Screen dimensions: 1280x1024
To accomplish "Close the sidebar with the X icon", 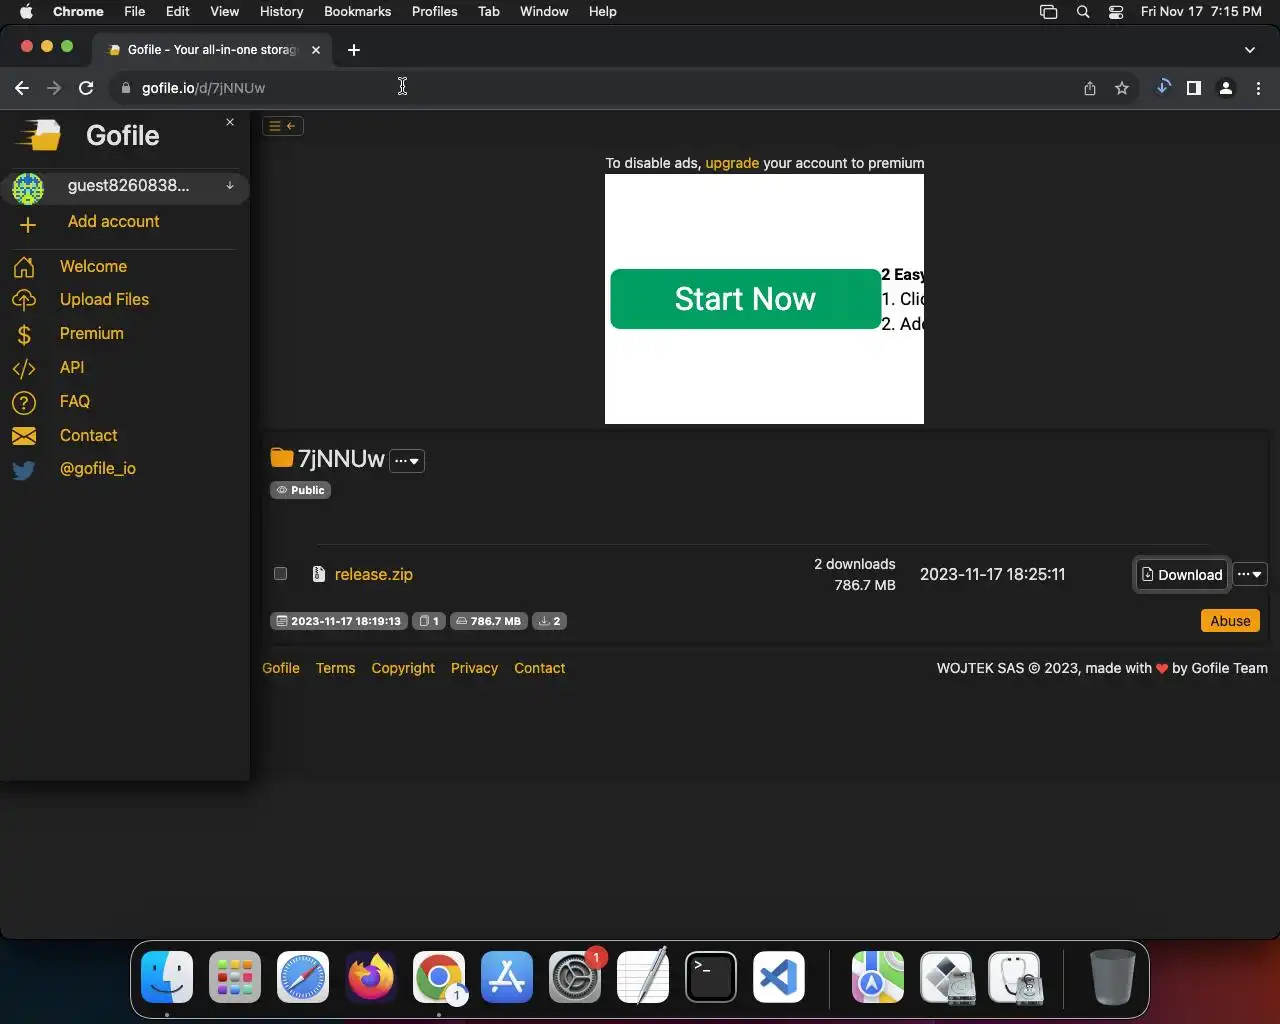I will pos(230,122).
